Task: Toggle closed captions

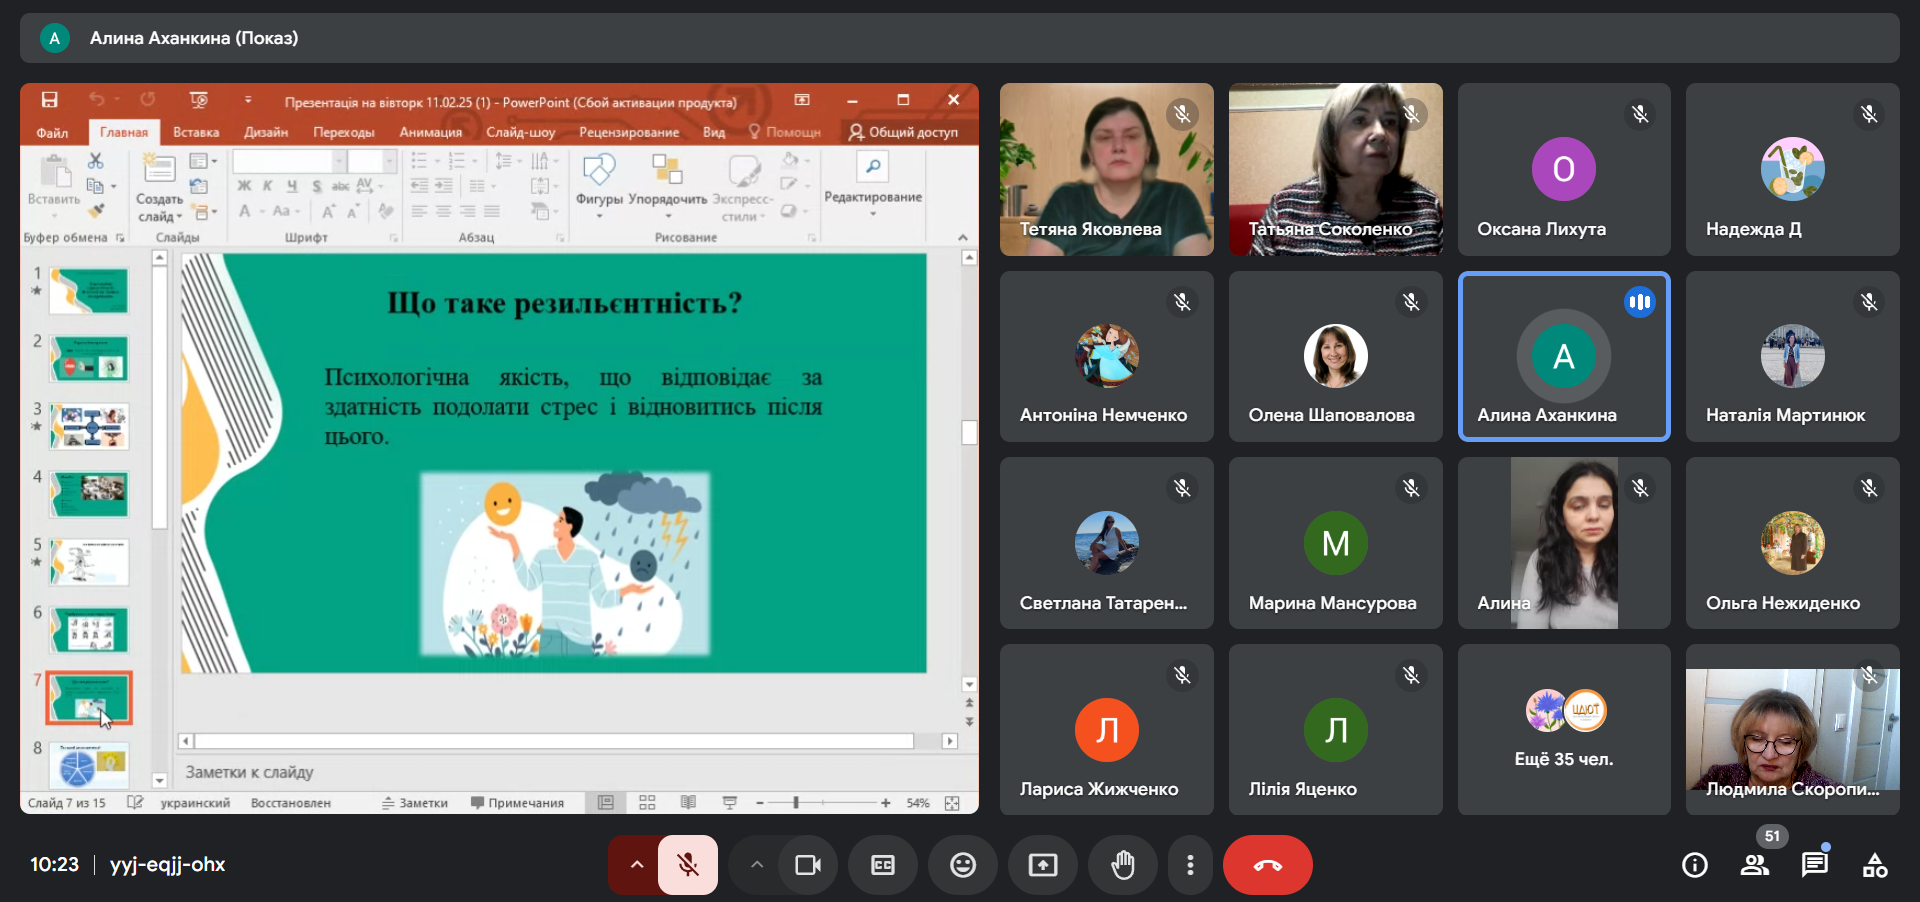Action: (882, 865)
